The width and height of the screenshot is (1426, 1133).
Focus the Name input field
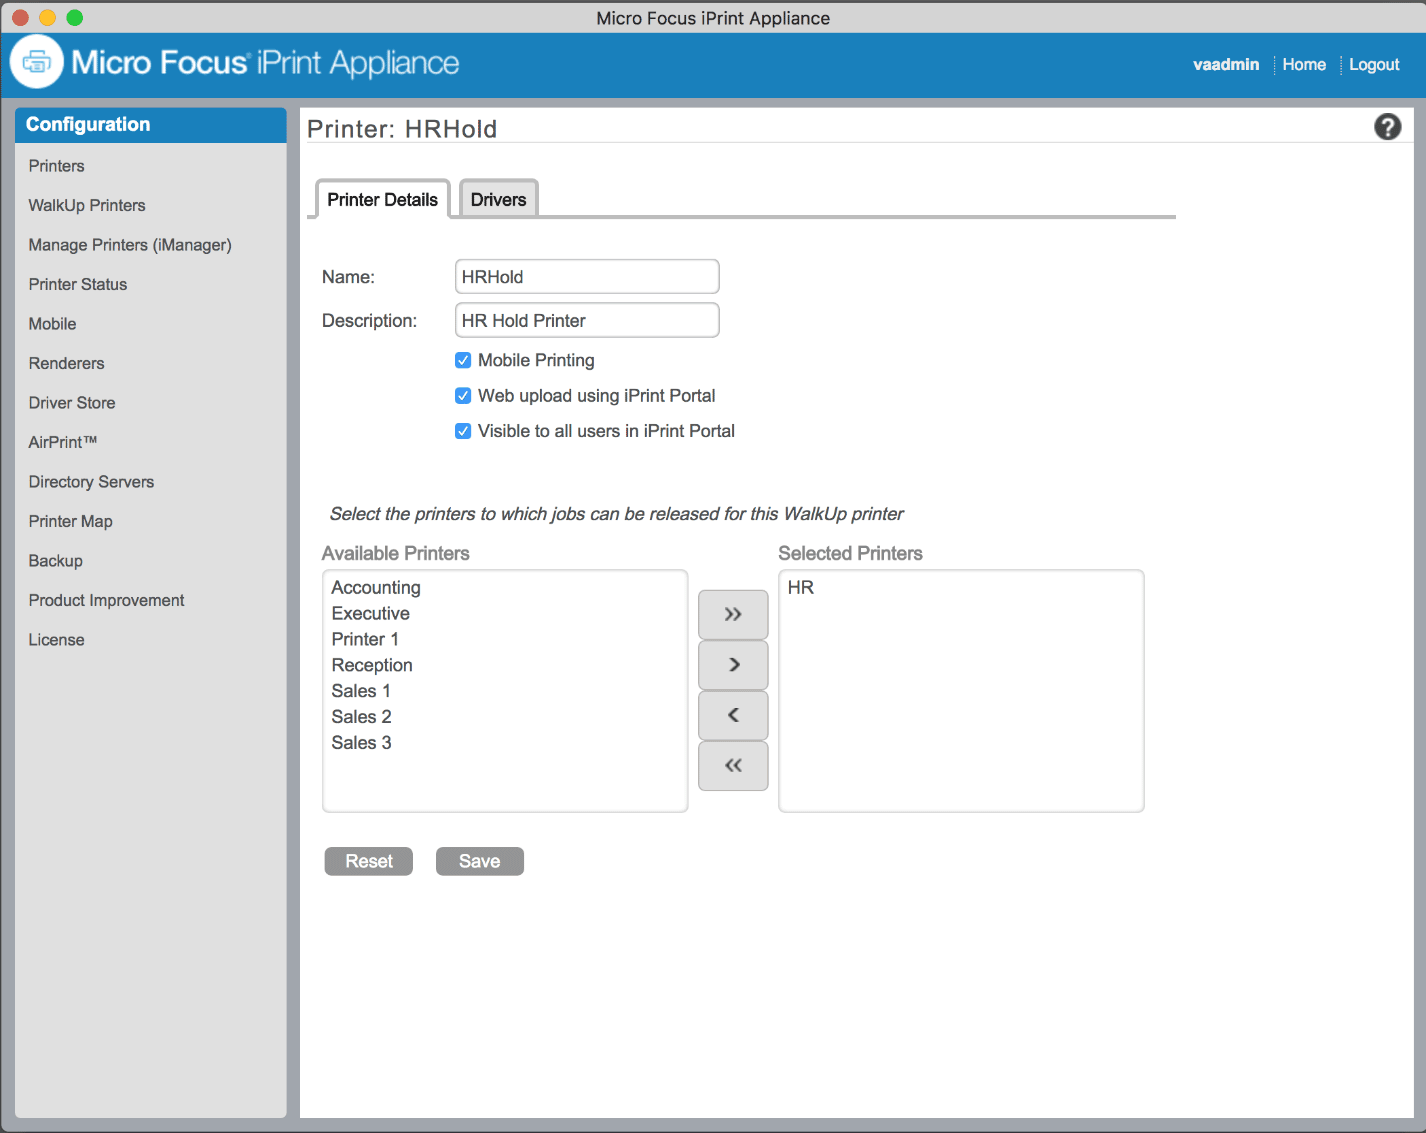click(x=587, y=277)
